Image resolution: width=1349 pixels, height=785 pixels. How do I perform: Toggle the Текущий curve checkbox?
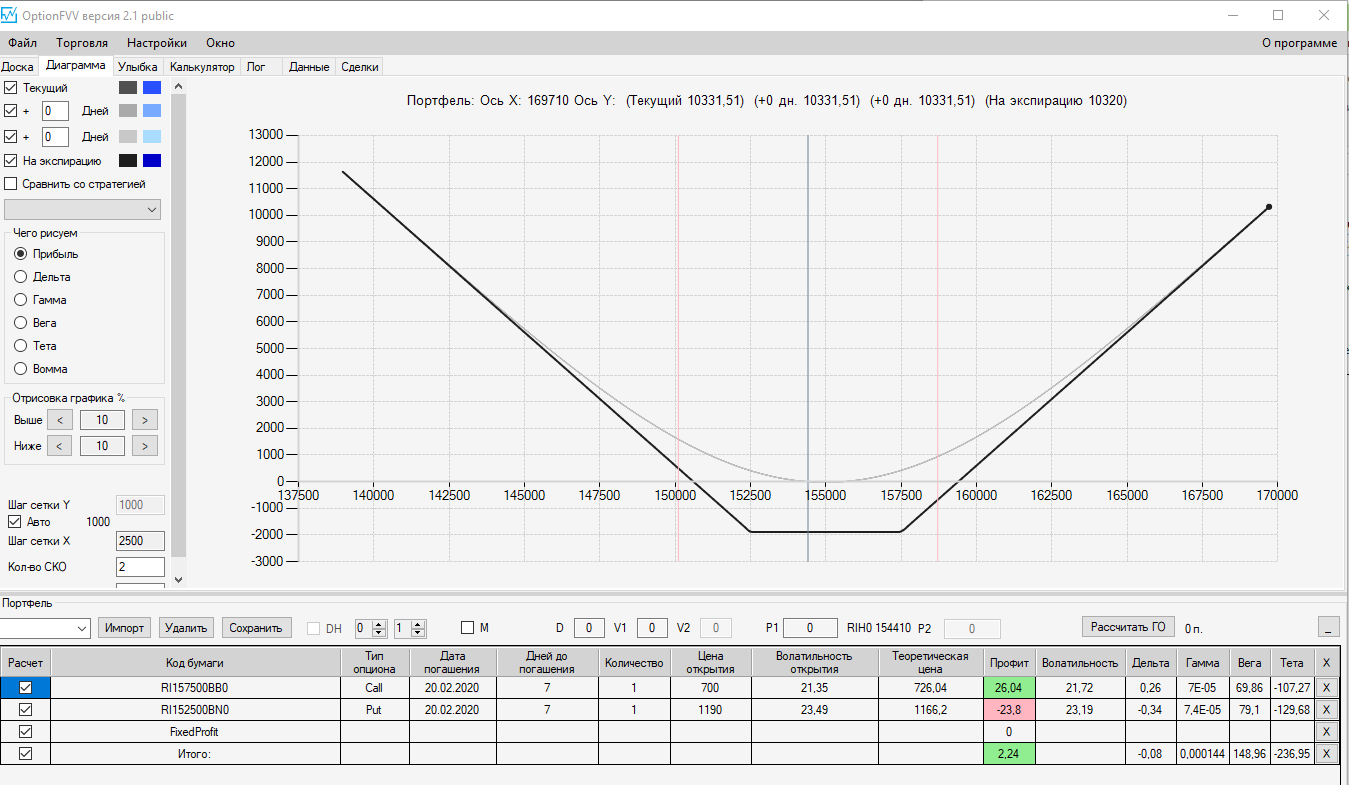pos(11,88)
